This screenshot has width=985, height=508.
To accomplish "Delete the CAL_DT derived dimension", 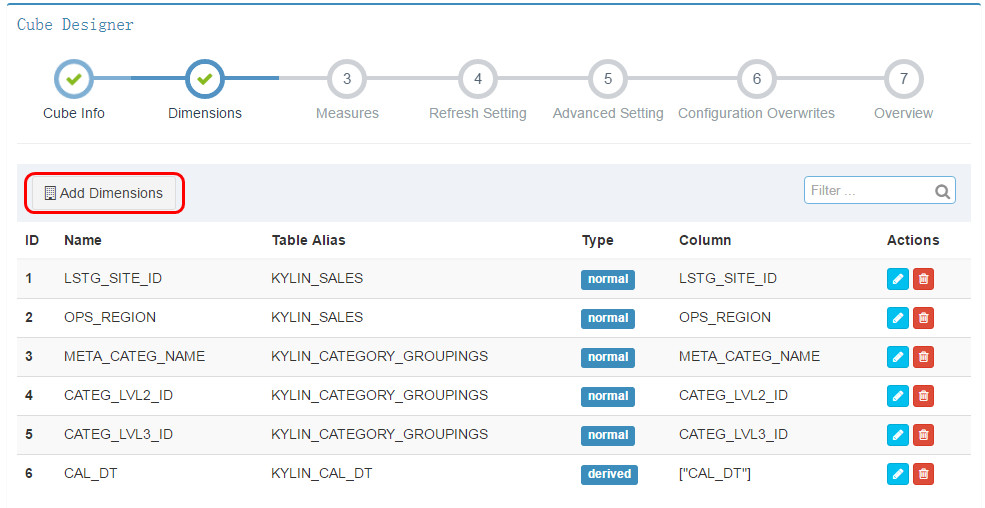I will click(x=923, y=473).
